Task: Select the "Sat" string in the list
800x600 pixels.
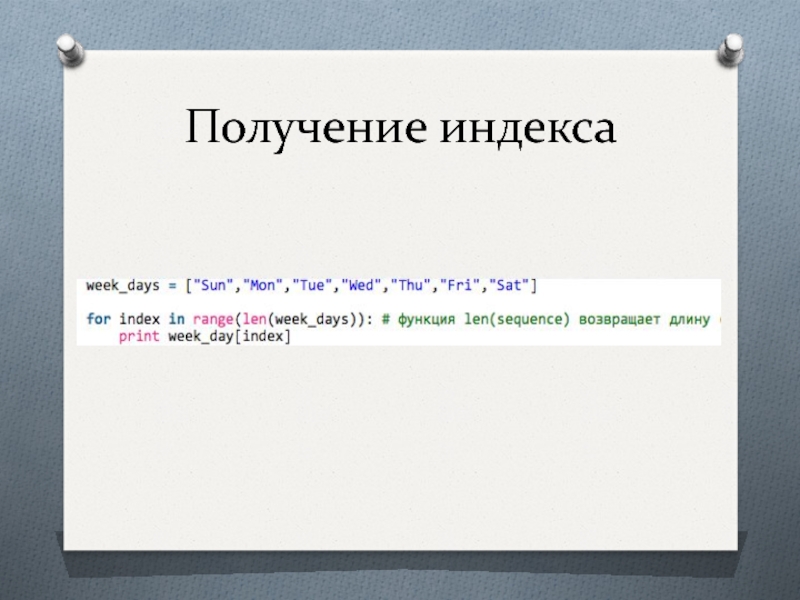Action: [x=507, y=286]
